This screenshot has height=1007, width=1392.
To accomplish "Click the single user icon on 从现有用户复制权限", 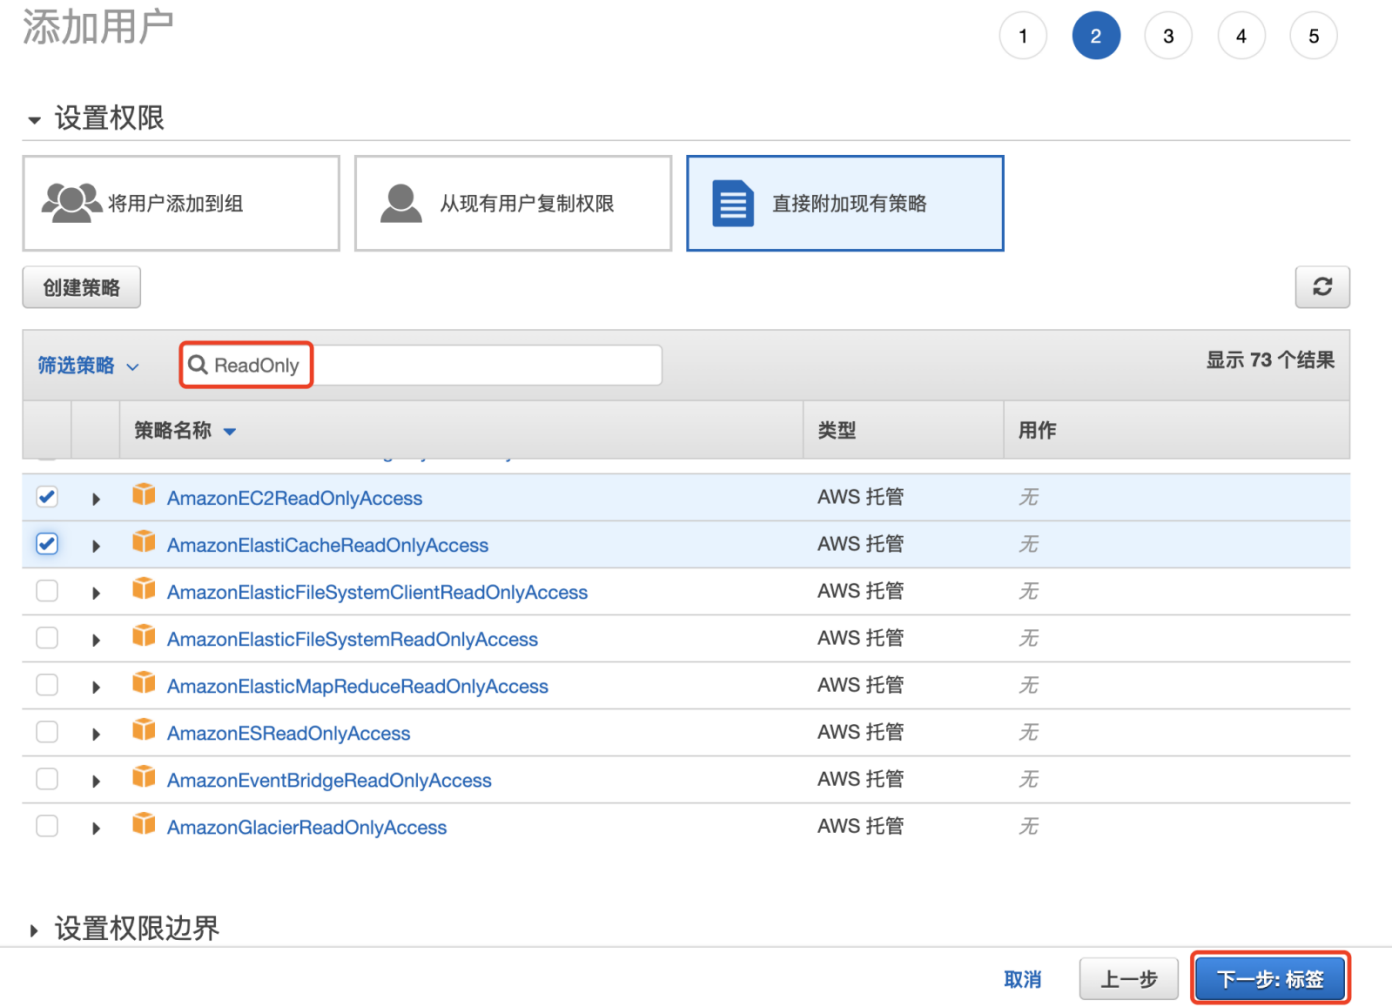I will (401, 203).
